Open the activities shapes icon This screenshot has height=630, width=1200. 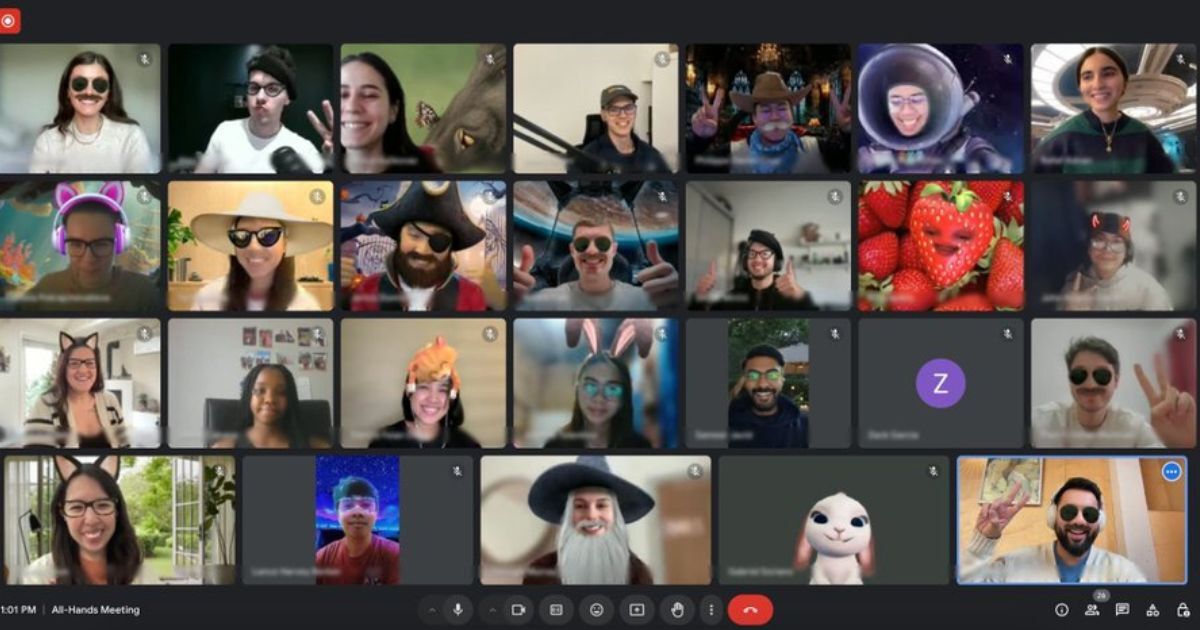1152,610
